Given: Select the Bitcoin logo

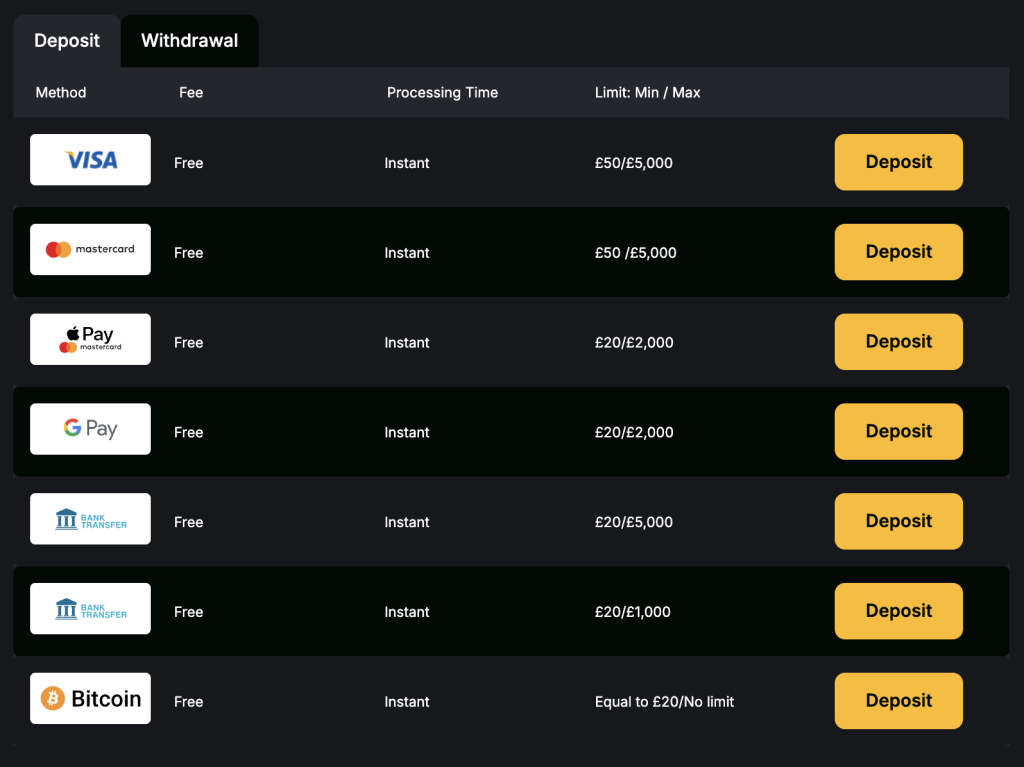Looking at the screenshot, I should tap(90, 698).
